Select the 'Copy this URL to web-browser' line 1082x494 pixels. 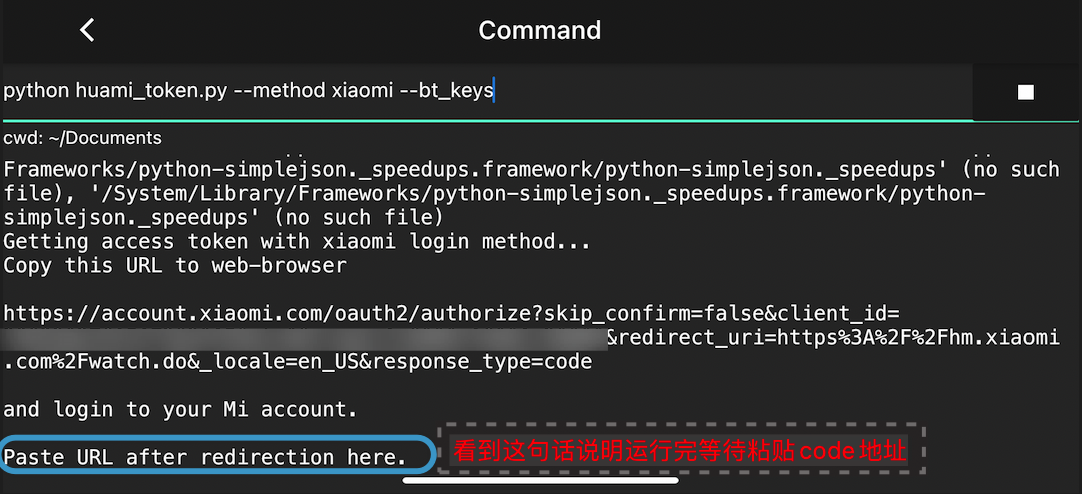click(x=175, y=265)
